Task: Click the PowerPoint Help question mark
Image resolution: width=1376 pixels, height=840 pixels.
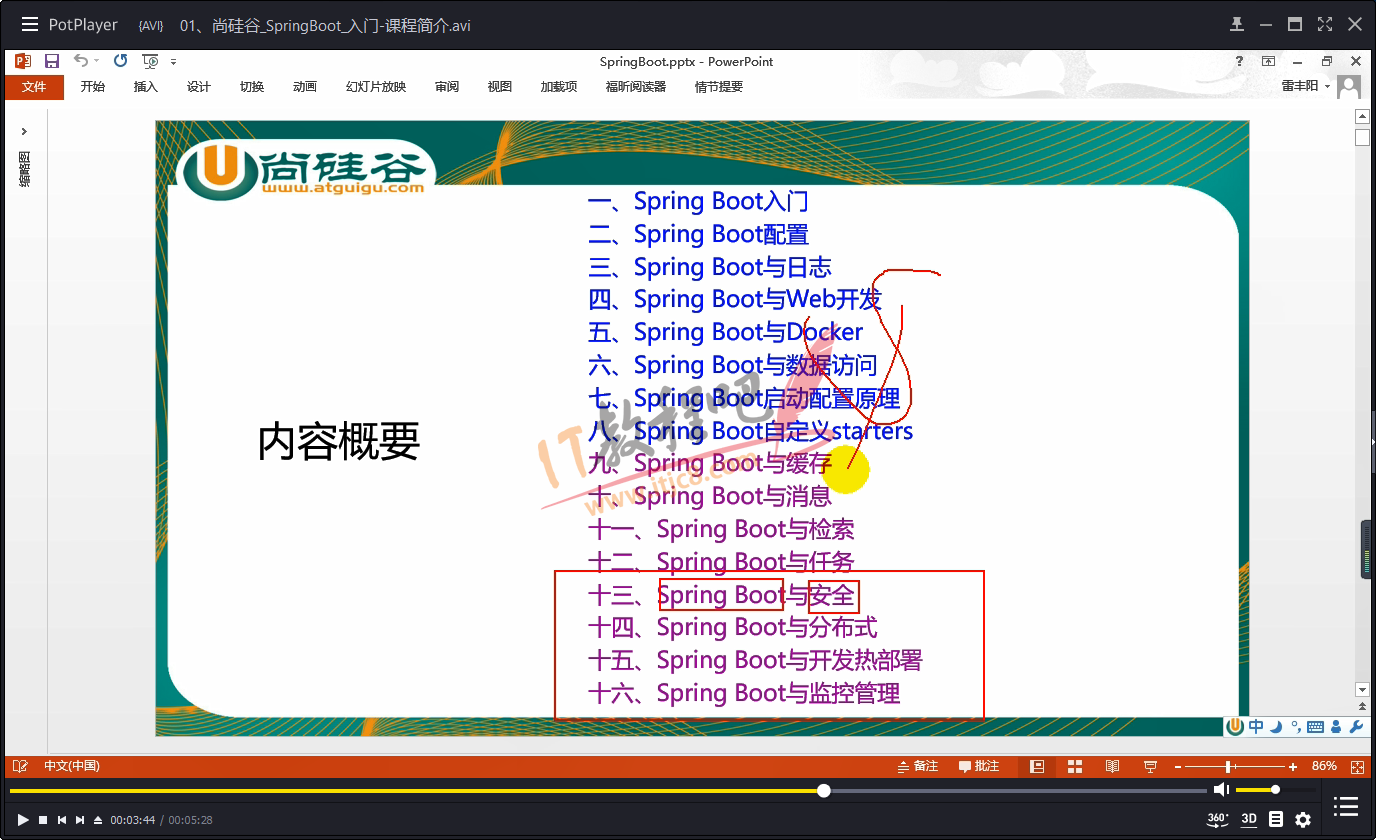Action: tap(1240, 61)
